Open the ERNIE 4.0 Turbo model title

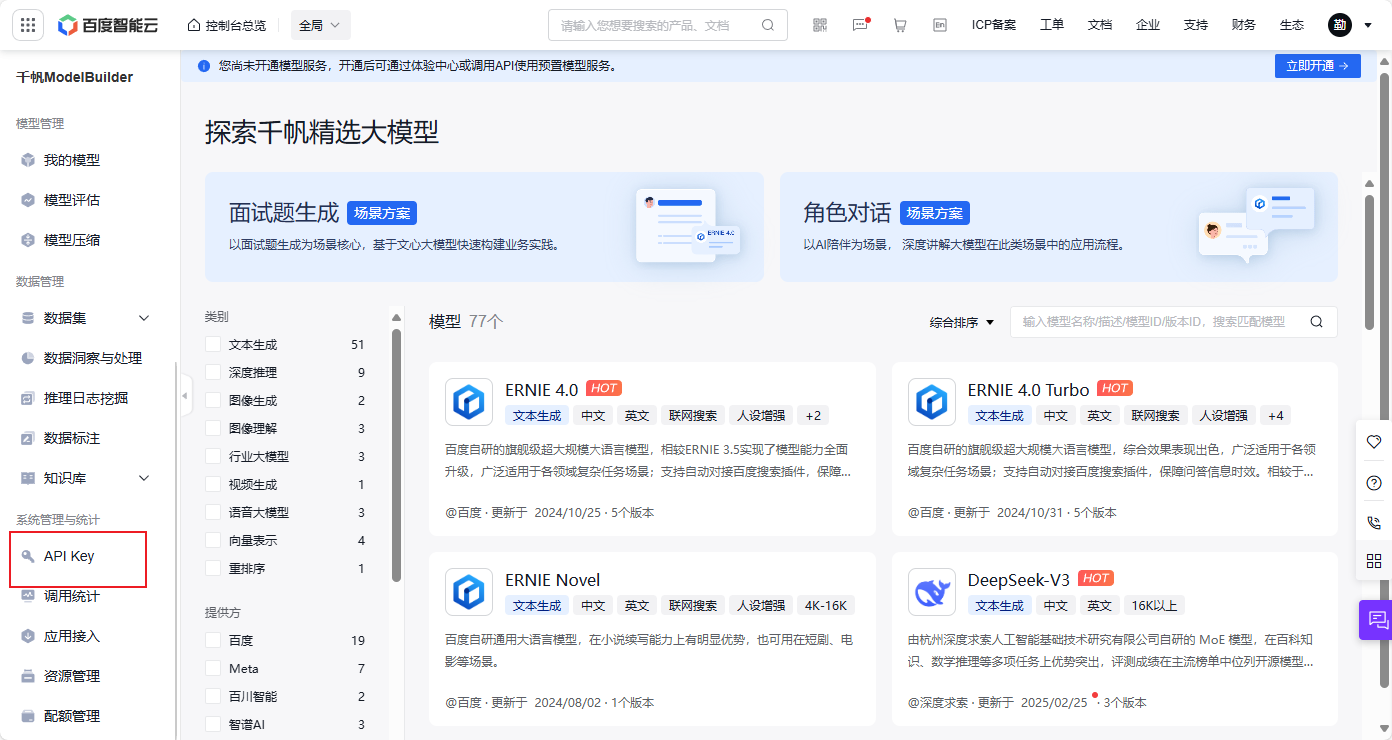point(1028,389)
